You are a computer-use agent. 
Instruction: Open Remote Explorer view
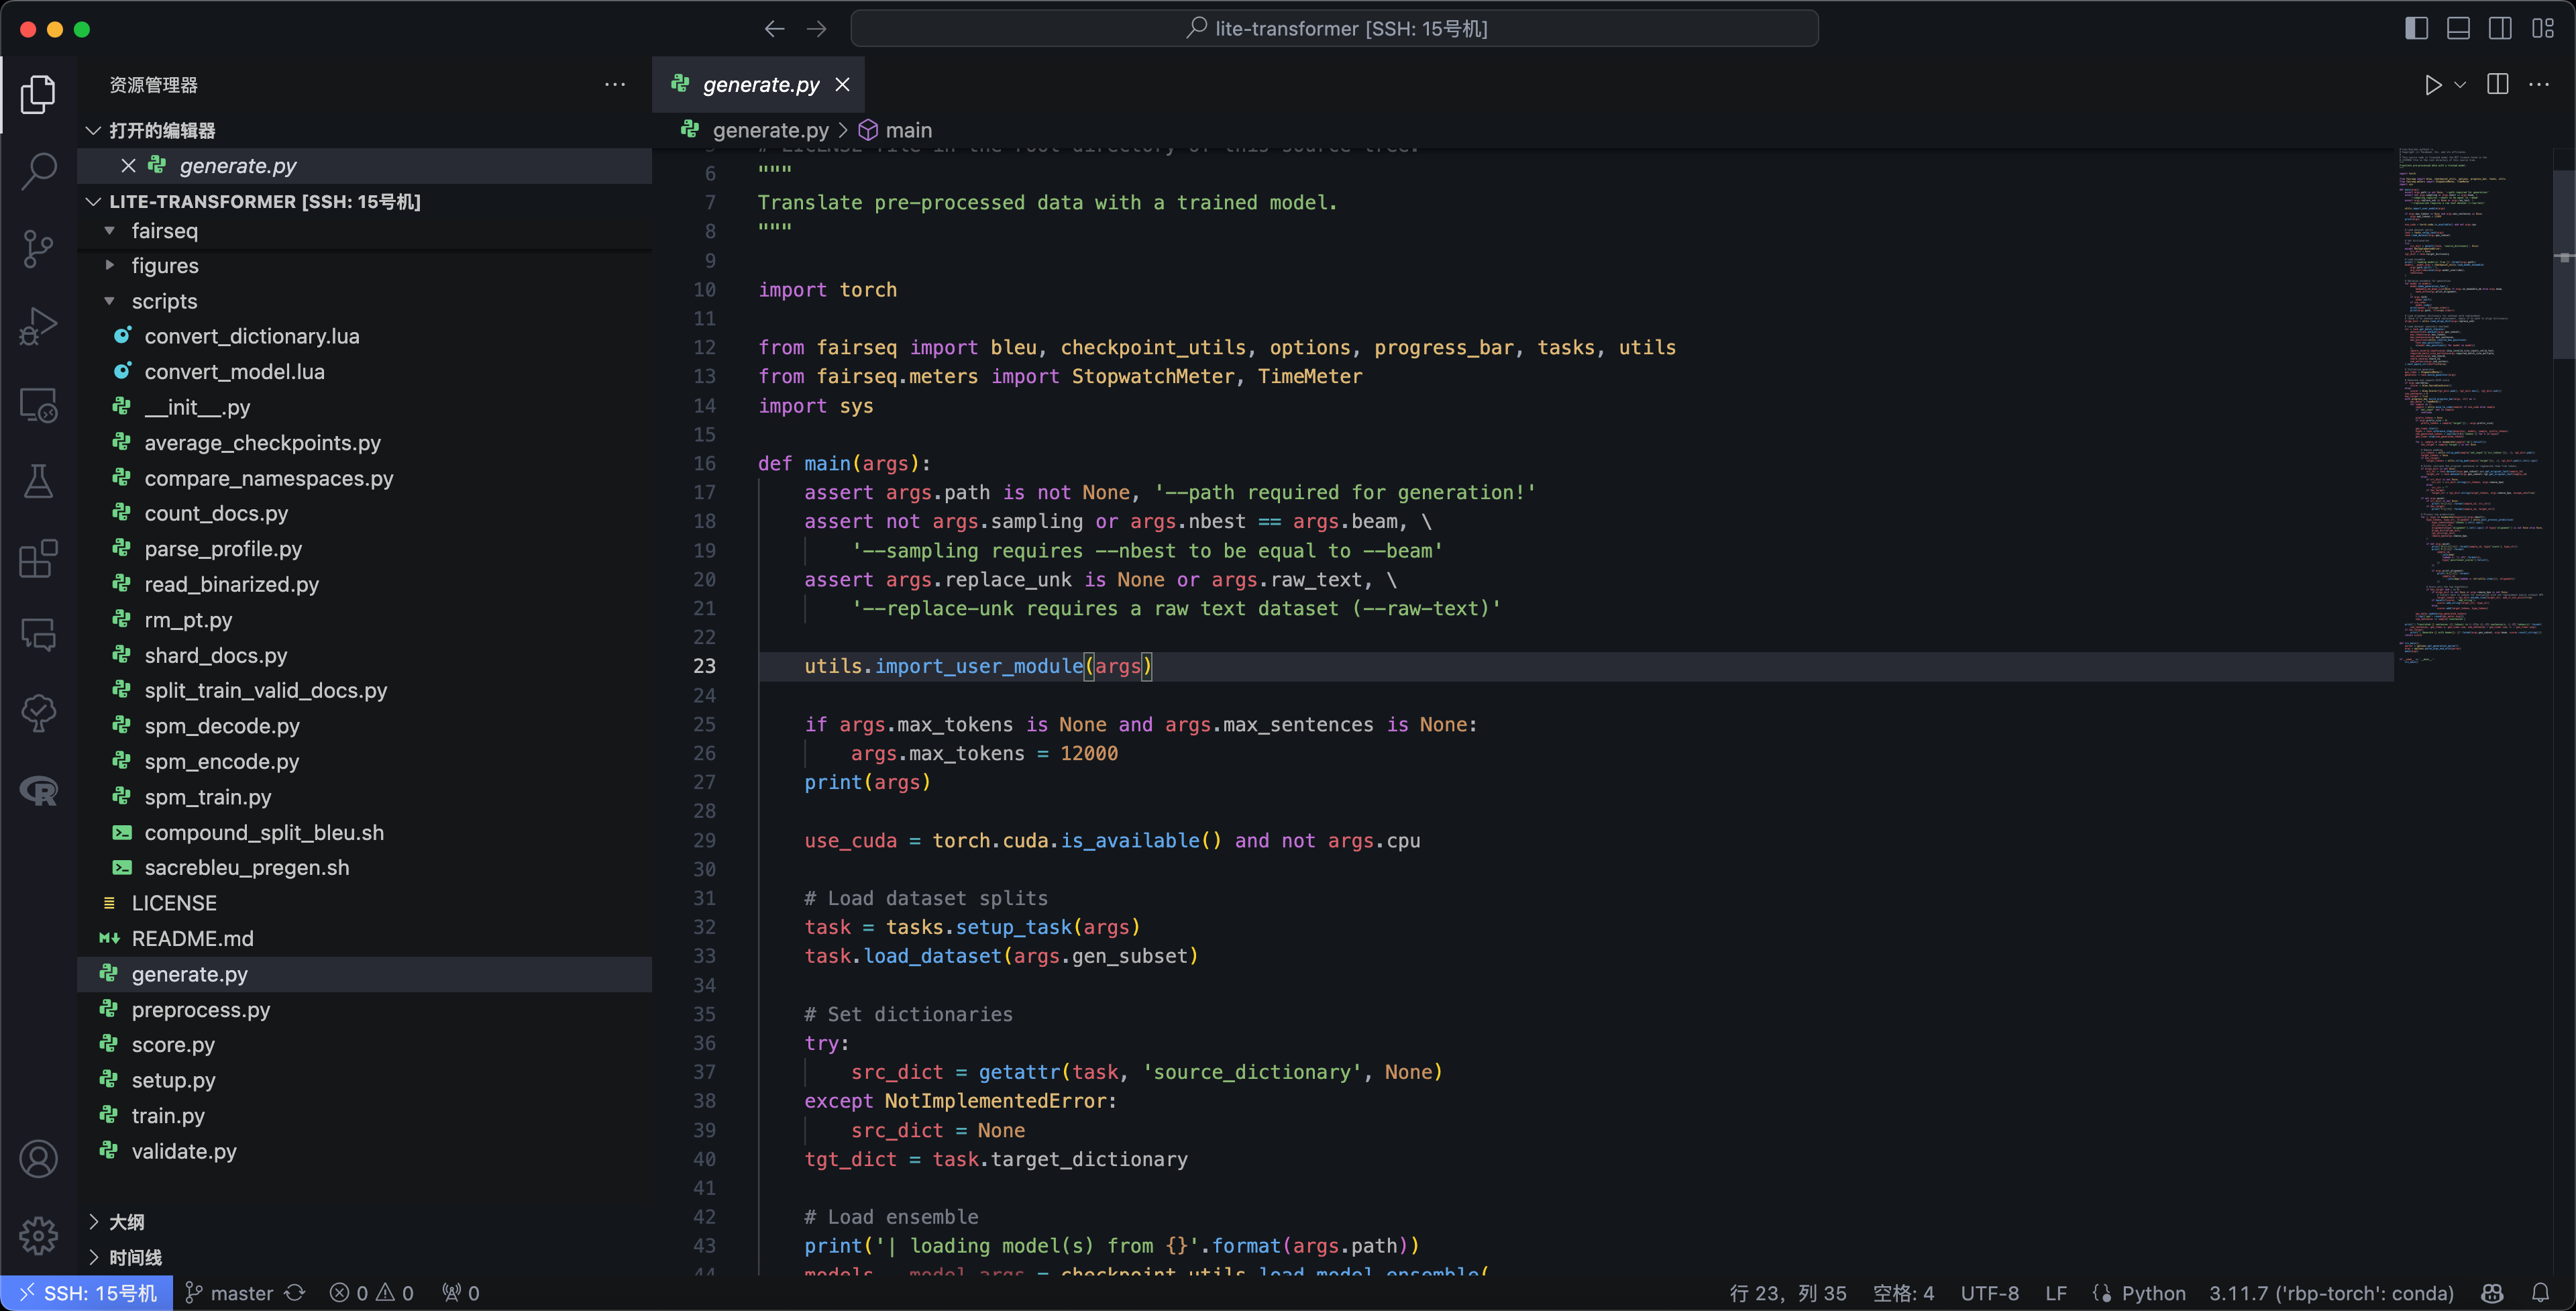(38, 404)
